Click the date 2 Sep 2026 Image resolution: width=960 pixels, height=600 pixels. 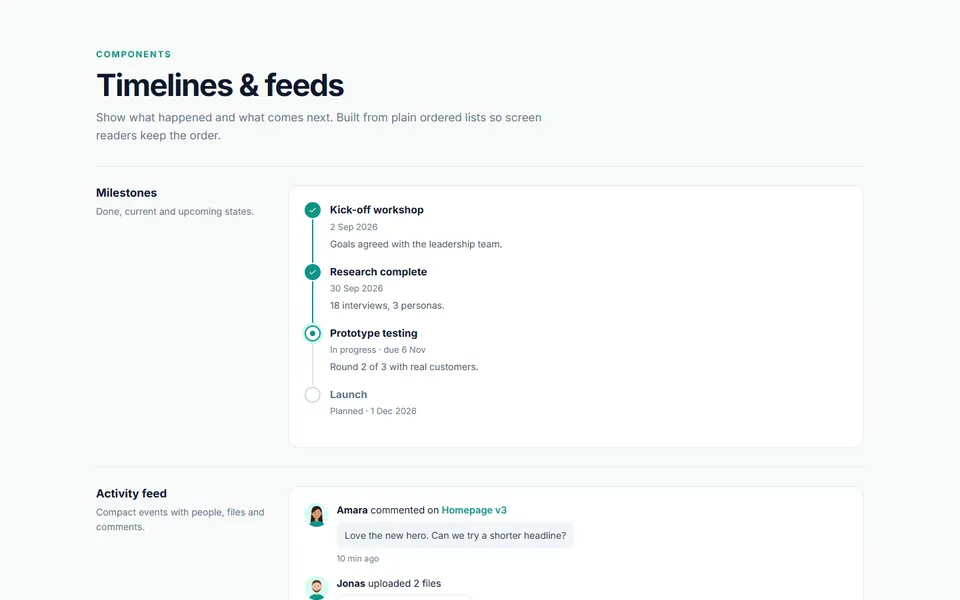[x=353, y=227]
